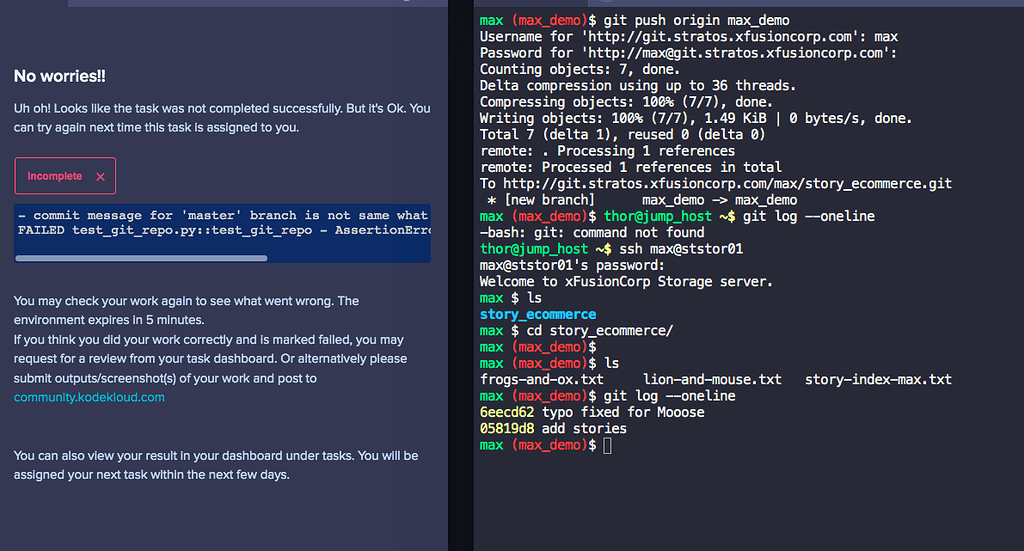Click the 'Welcome to xFusionCorp Storage server.' line
The image size is (1024, 551).
pyautogui.click(x=626, y=282)
